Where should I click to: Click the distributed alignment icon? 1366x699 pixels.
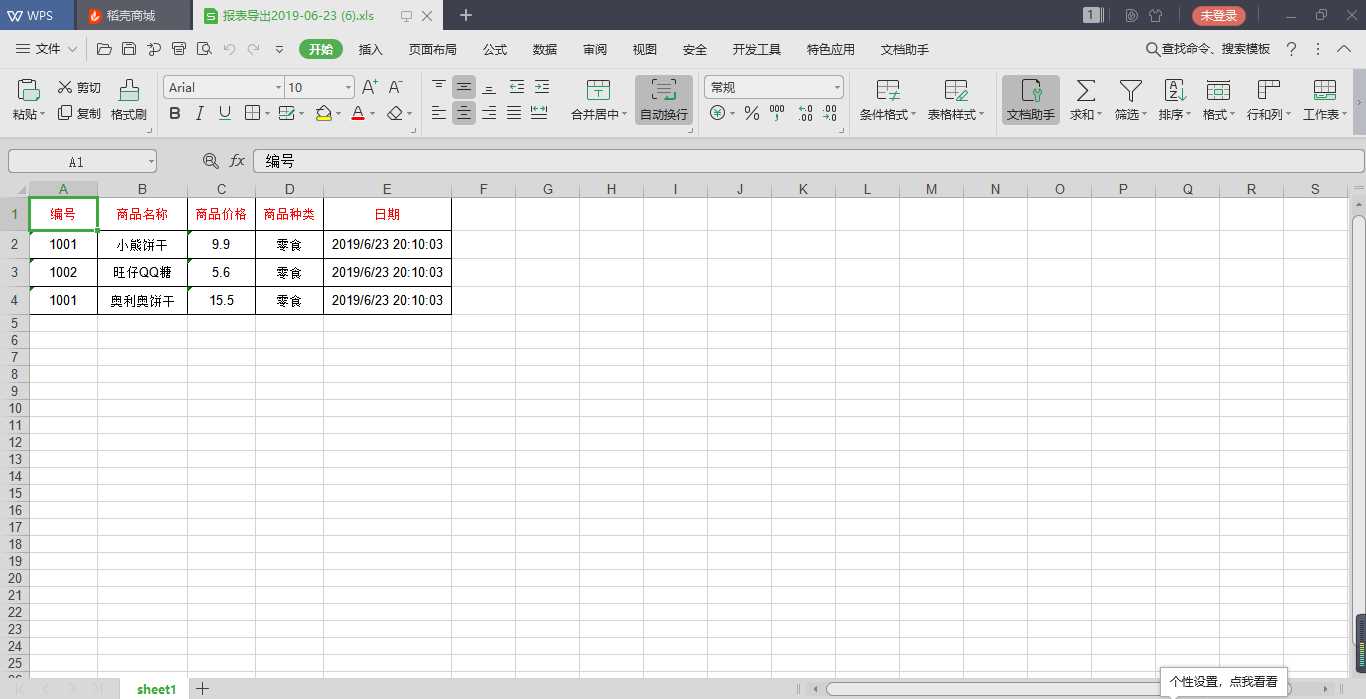(539, 113)
